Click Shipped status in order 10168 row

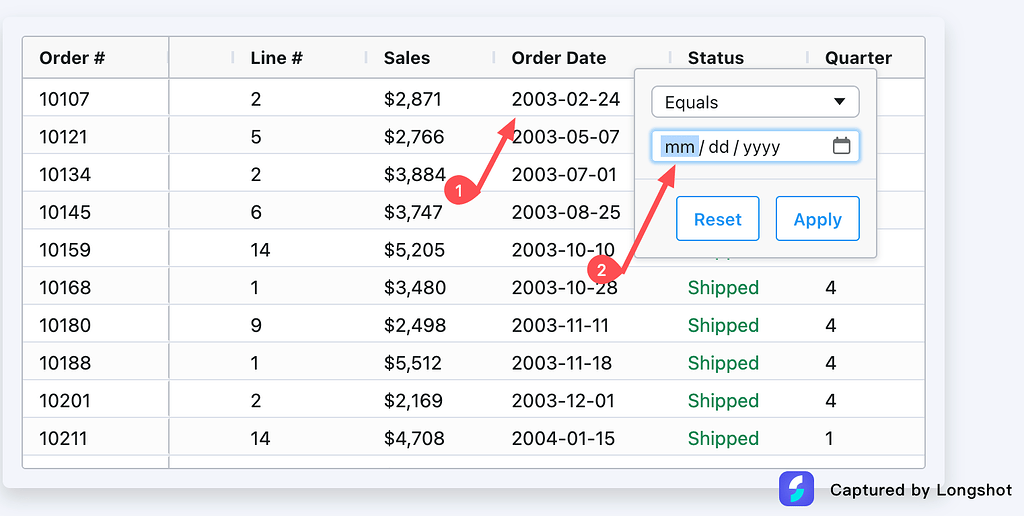(x=723, y=288)
